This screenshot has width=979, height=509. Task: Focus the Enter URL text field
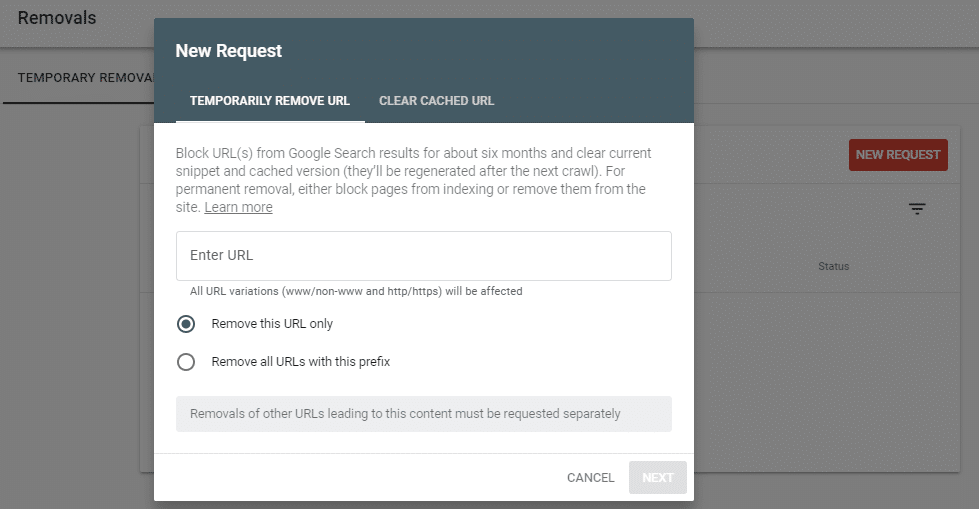(424, 255)
